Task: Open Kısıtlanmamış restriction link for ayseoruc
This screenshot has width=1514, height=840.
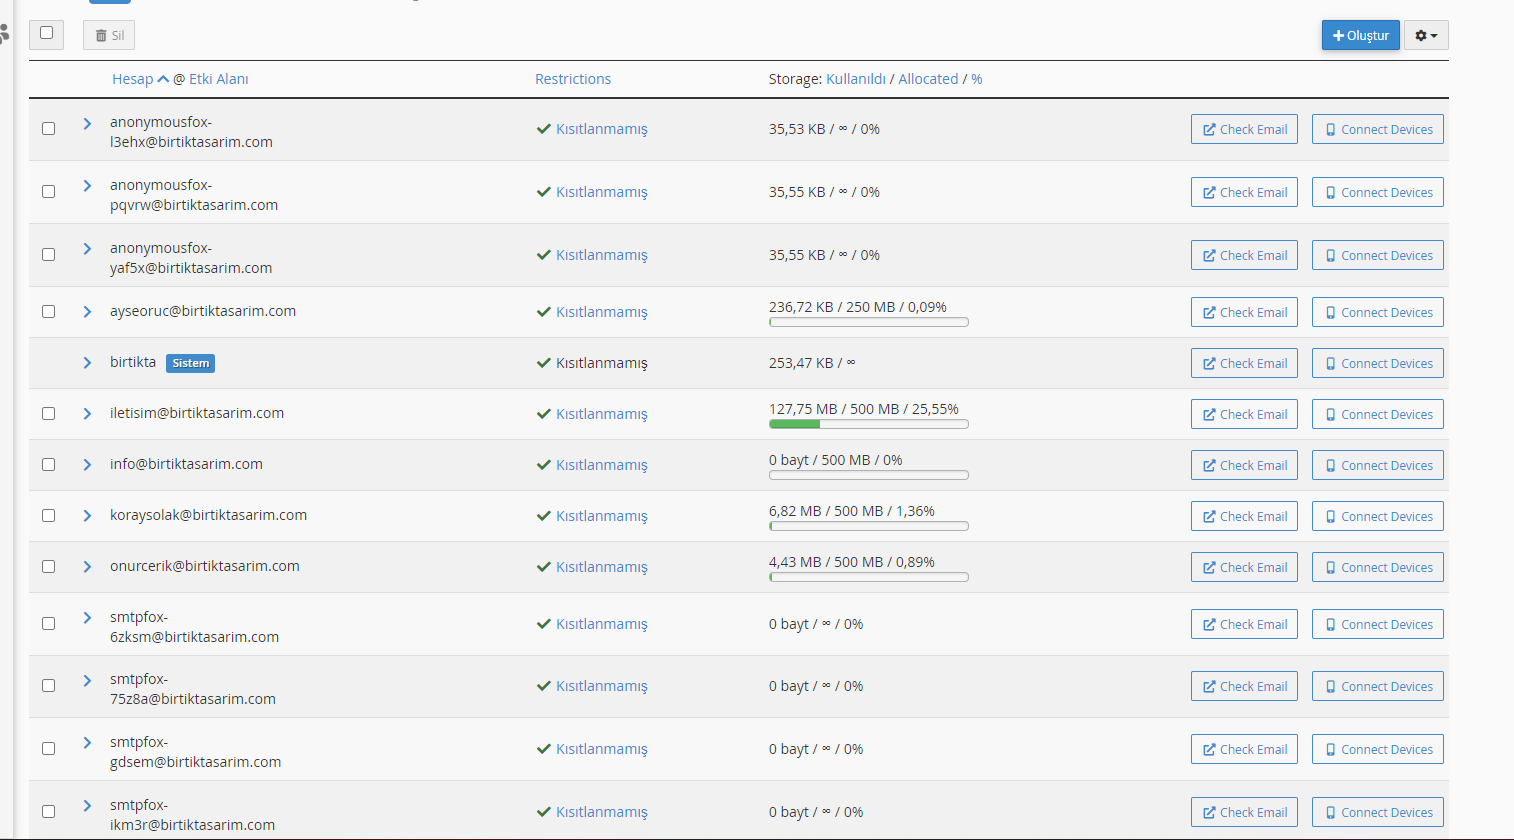Action: click(602, 312)
